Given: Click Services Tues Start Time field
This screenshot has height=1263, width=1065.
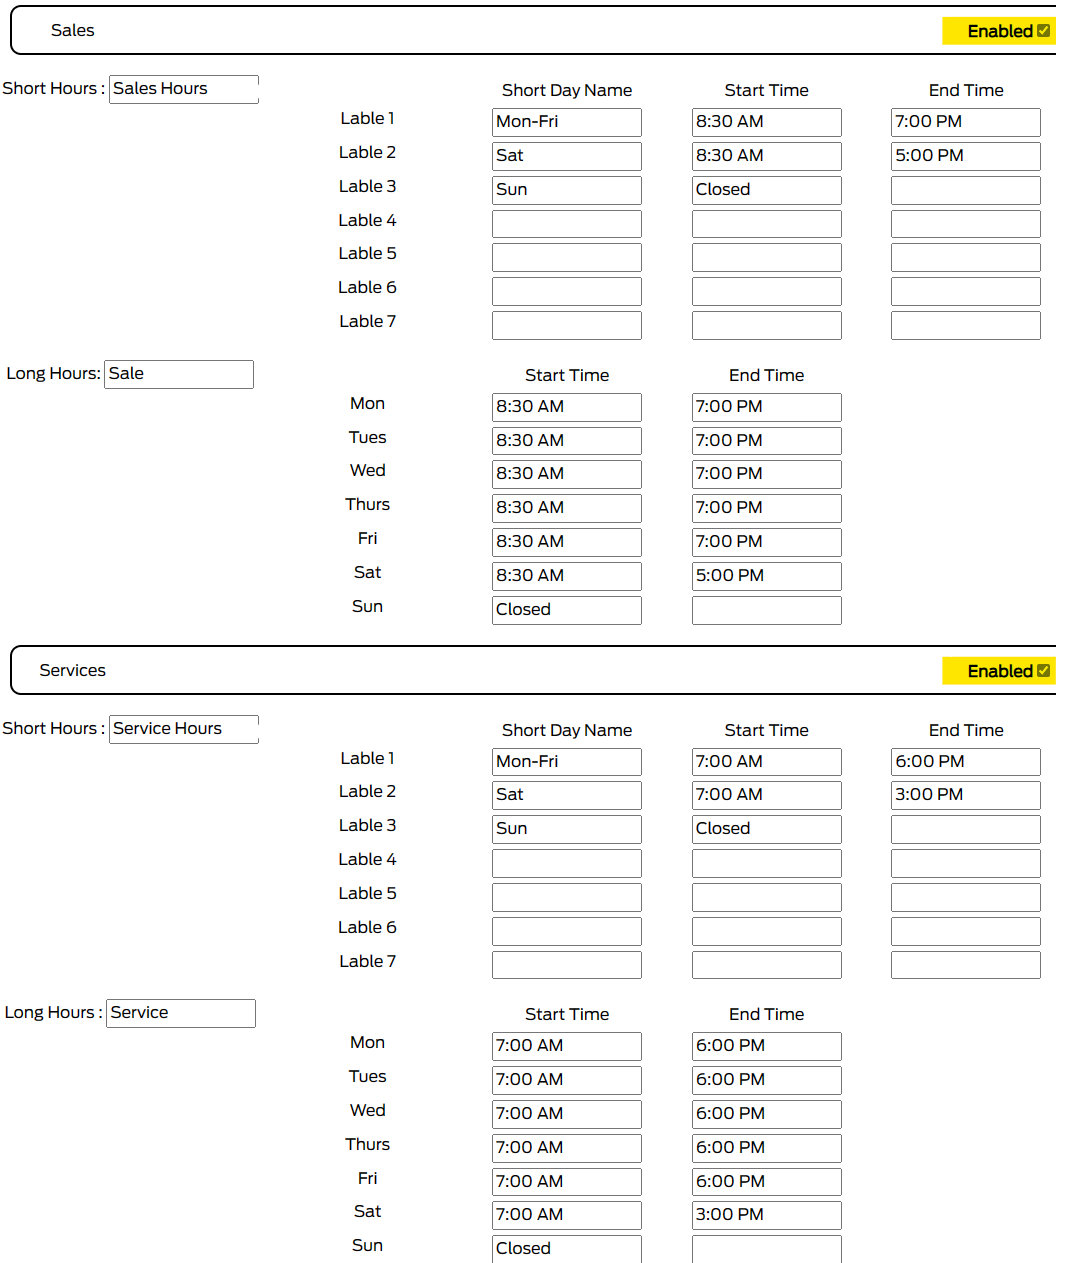Looking at the screenshot, I should (567, 1080).
